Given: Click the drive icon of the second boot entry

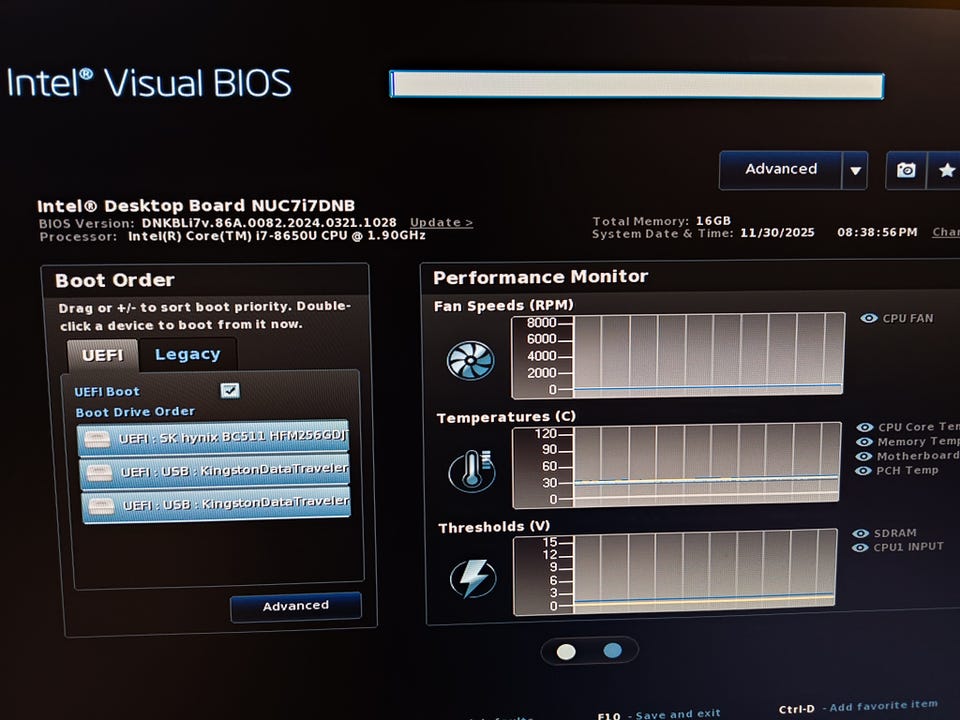Looking at the screenshot, I should point(99,472).
